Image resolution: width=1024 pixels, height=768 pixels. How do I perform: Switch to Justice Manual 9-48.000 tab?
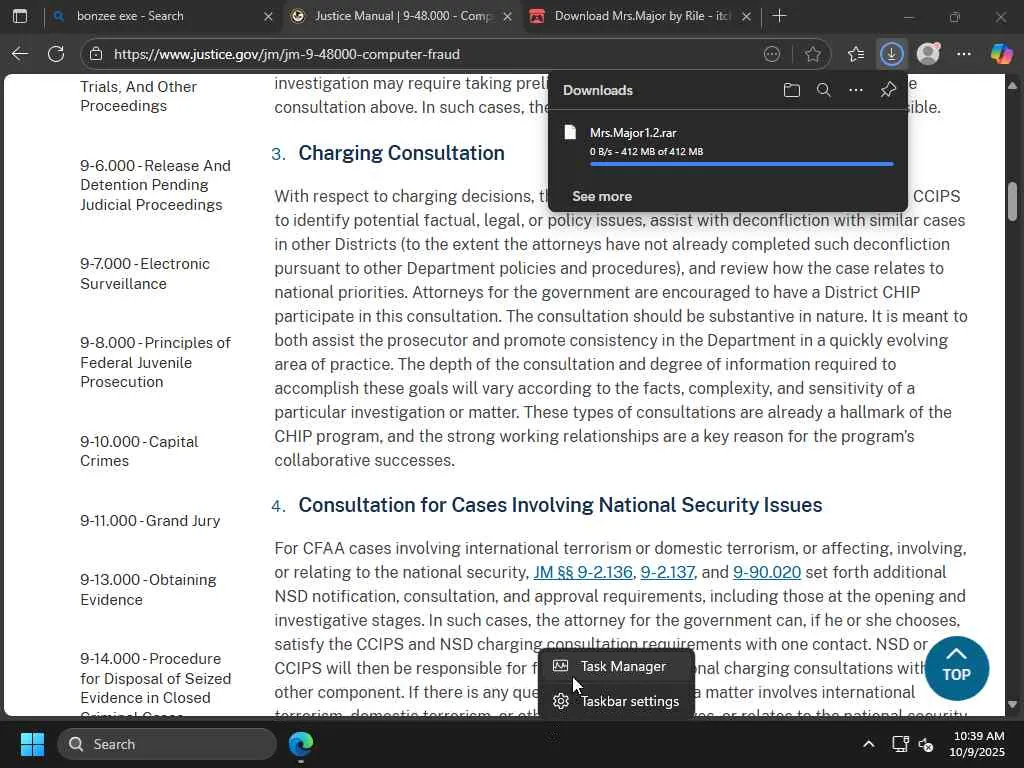[402, 16]
